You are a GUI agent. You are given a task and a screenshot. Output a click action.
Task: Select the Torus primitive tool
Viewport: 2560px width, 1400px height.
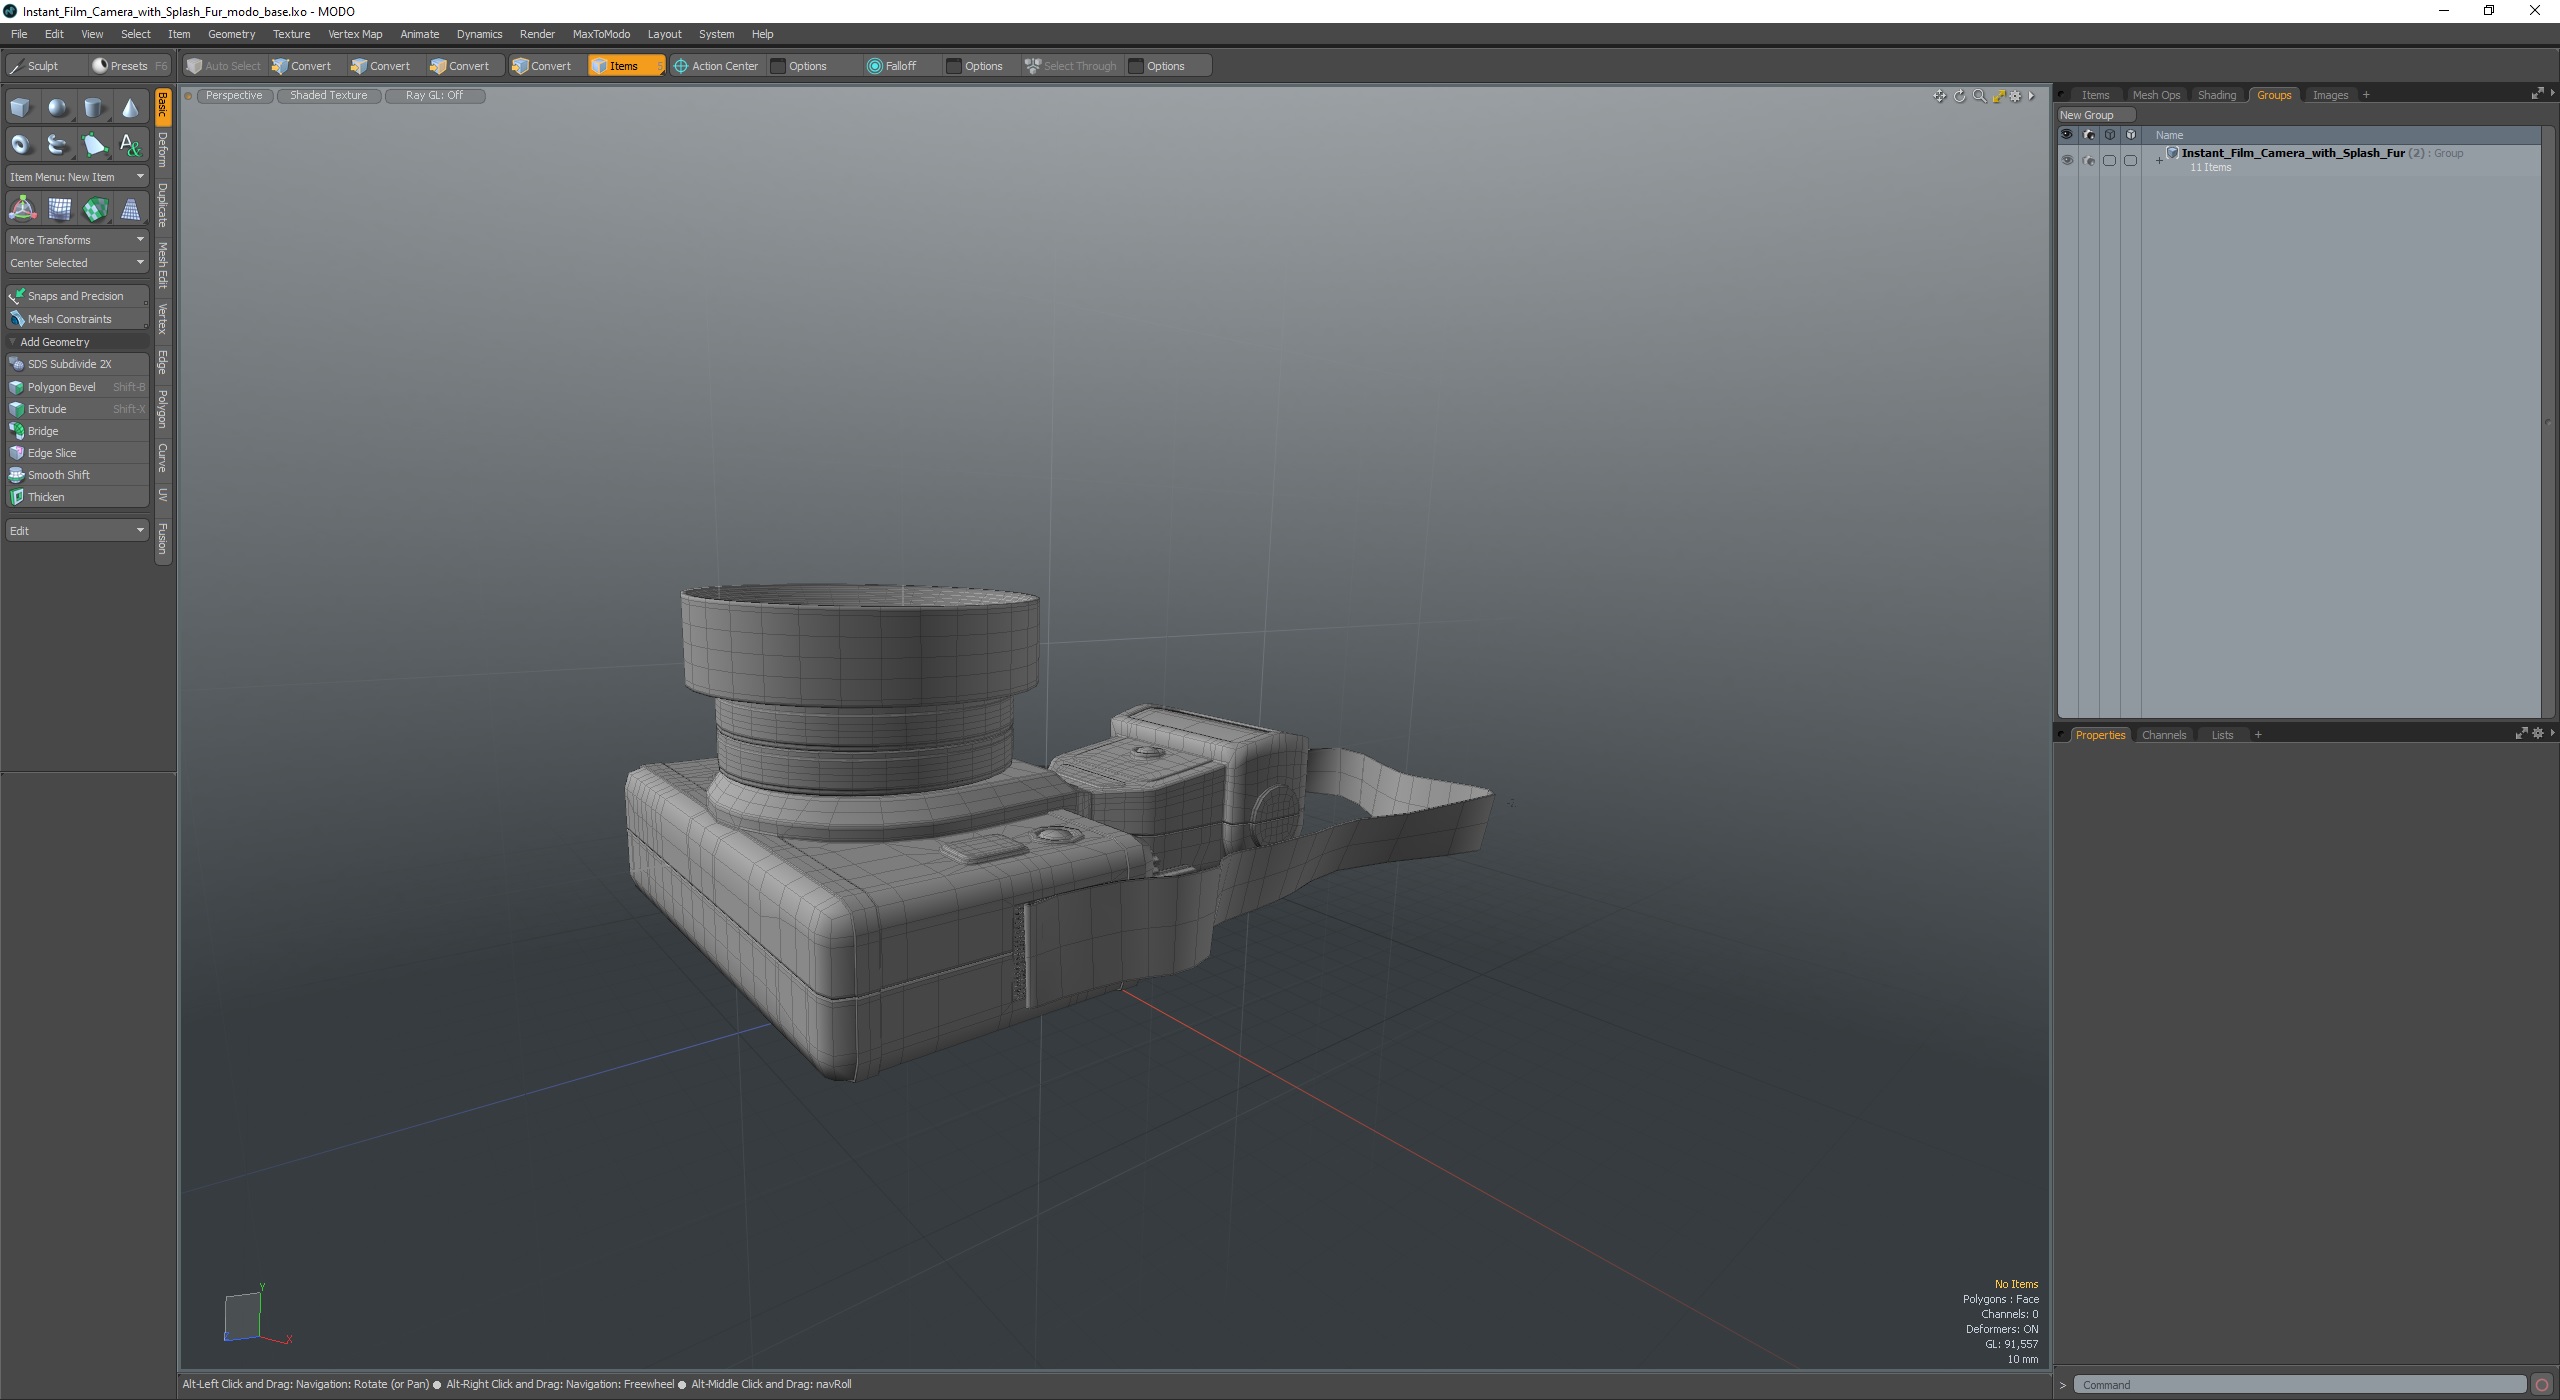21,145
